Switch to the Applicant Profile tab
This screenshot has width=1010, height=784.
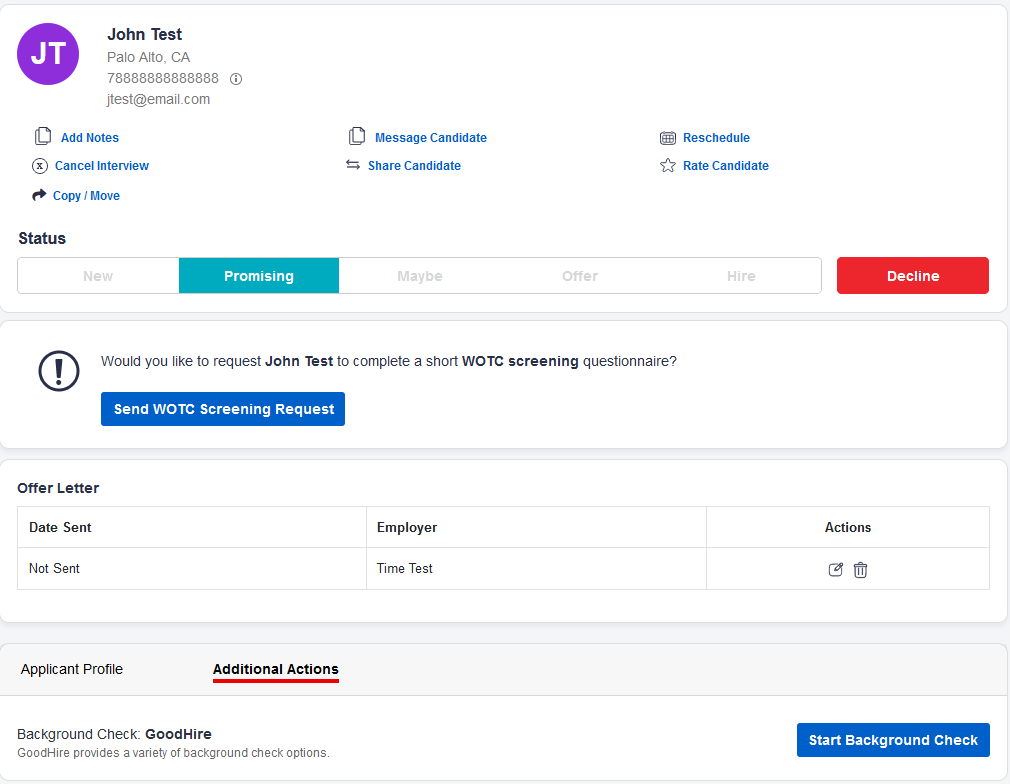coord(72,669)
